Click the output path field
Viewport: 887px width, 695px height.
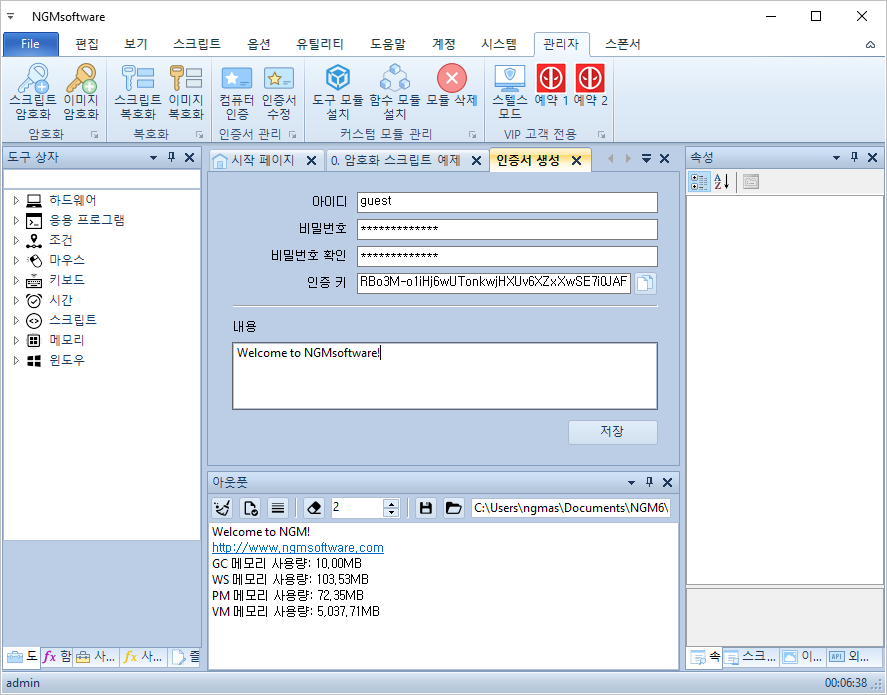coord(571,508)
